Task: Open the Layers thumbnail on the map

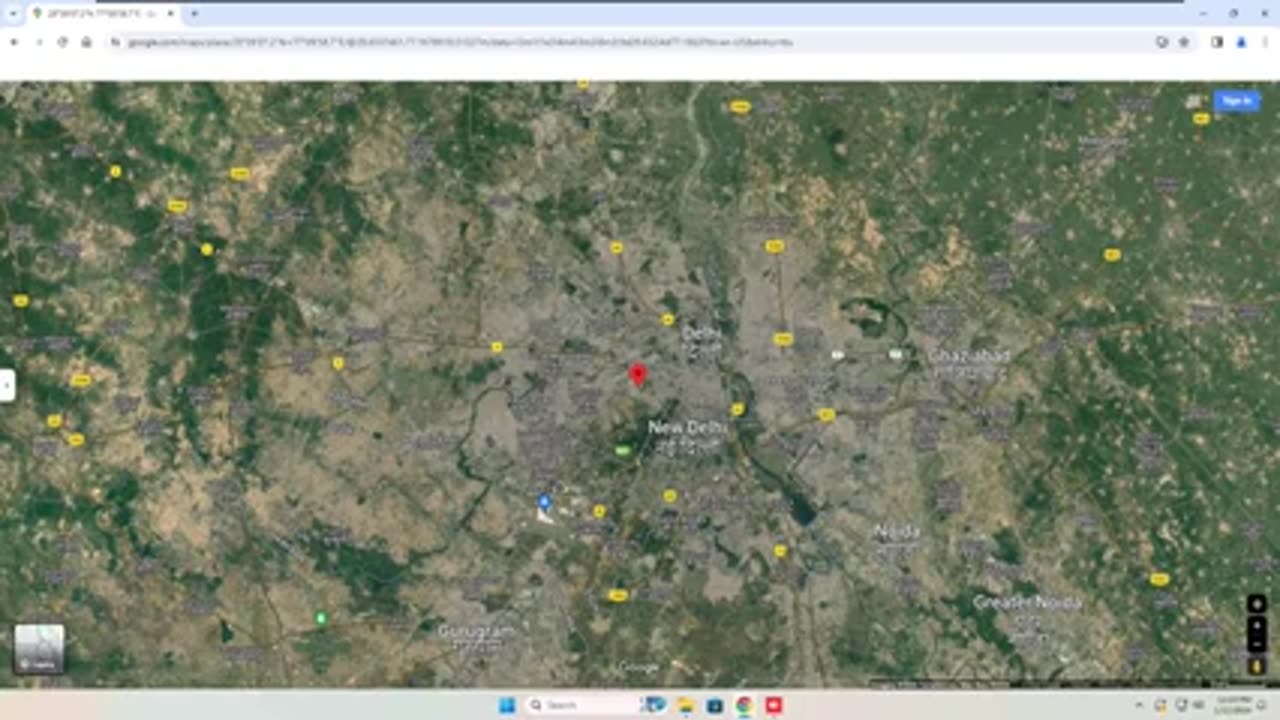Action: coord(39,649)
